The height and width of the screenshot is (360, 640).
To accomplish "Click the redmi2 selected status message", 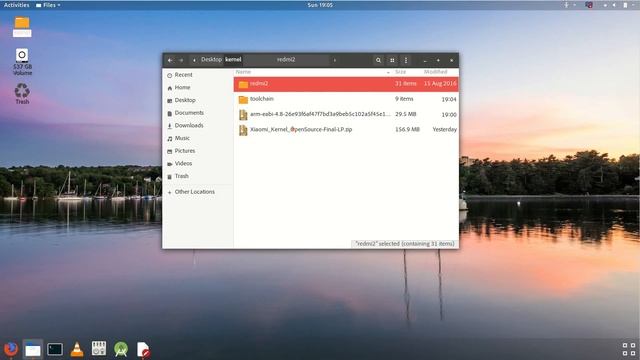I will [x=404, y=244].
